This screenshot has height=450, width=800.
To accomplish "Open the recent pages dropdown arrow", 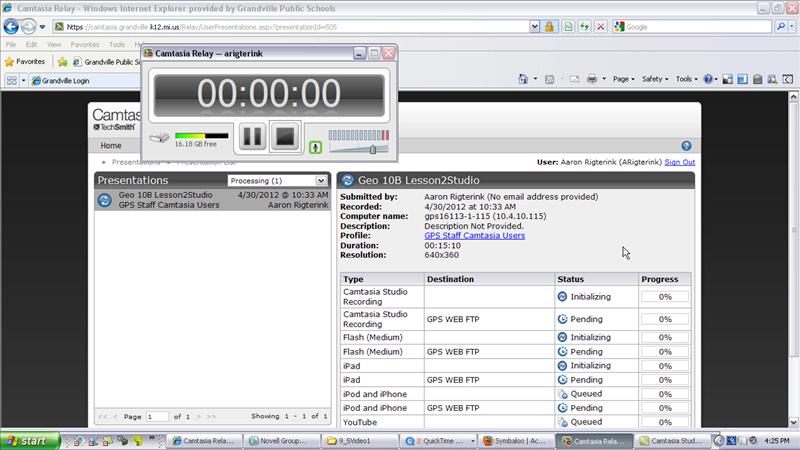I will 42,27.
